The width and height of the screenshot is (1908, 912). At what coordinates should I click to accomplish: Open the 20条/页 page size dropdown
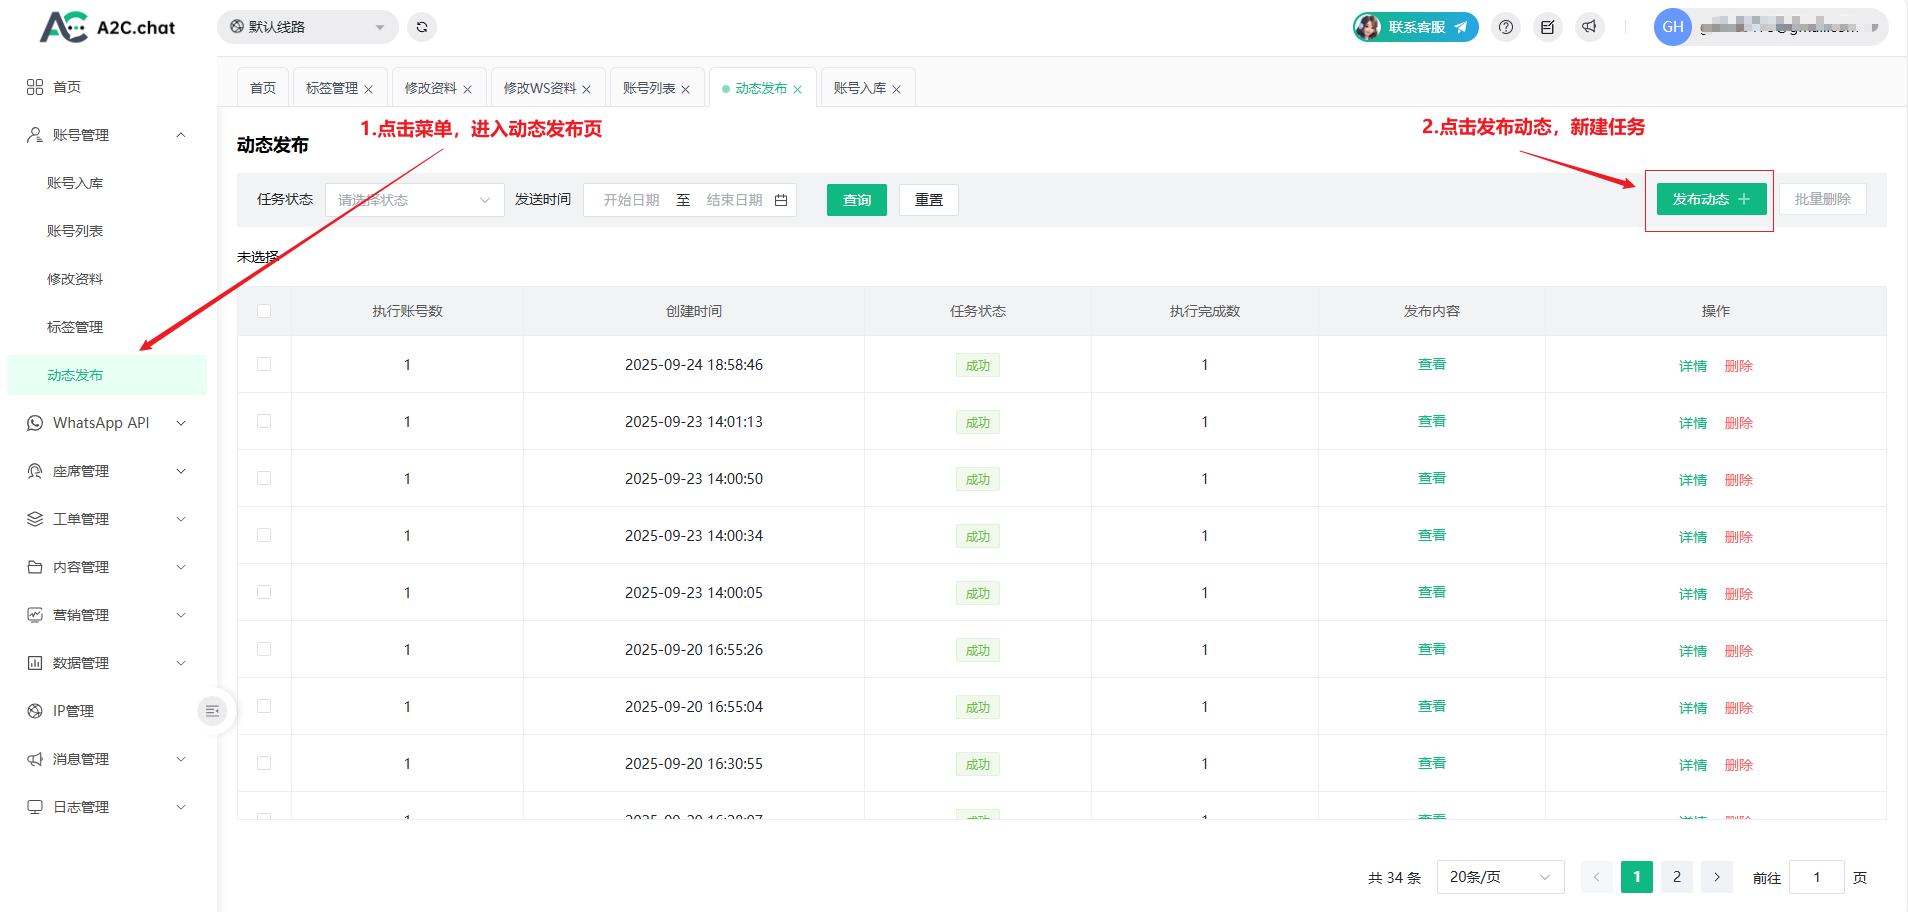coord(1499,877)
